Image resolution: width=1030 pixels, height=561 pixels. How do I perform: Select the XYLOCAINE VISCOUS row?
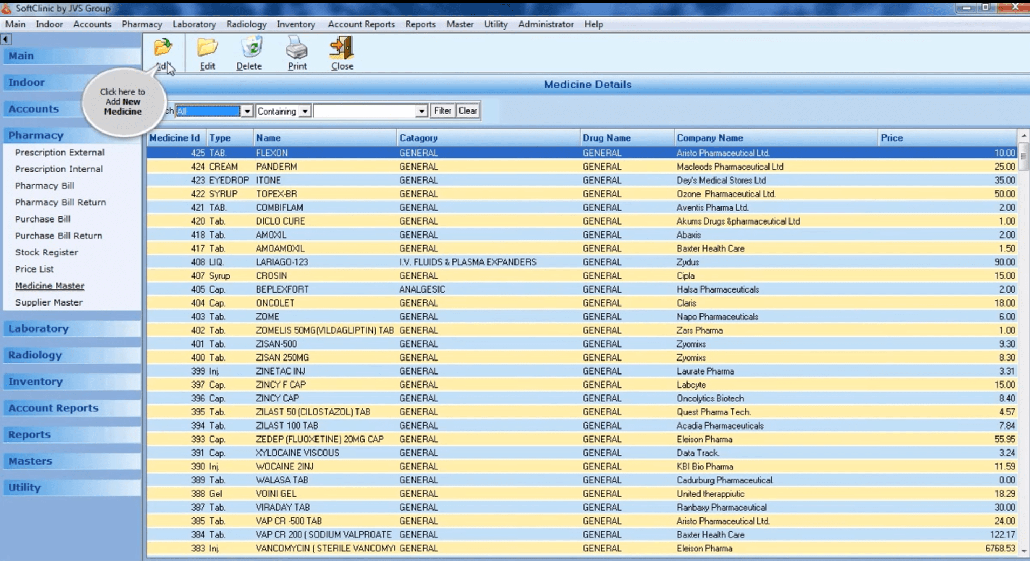click(581, 453)
